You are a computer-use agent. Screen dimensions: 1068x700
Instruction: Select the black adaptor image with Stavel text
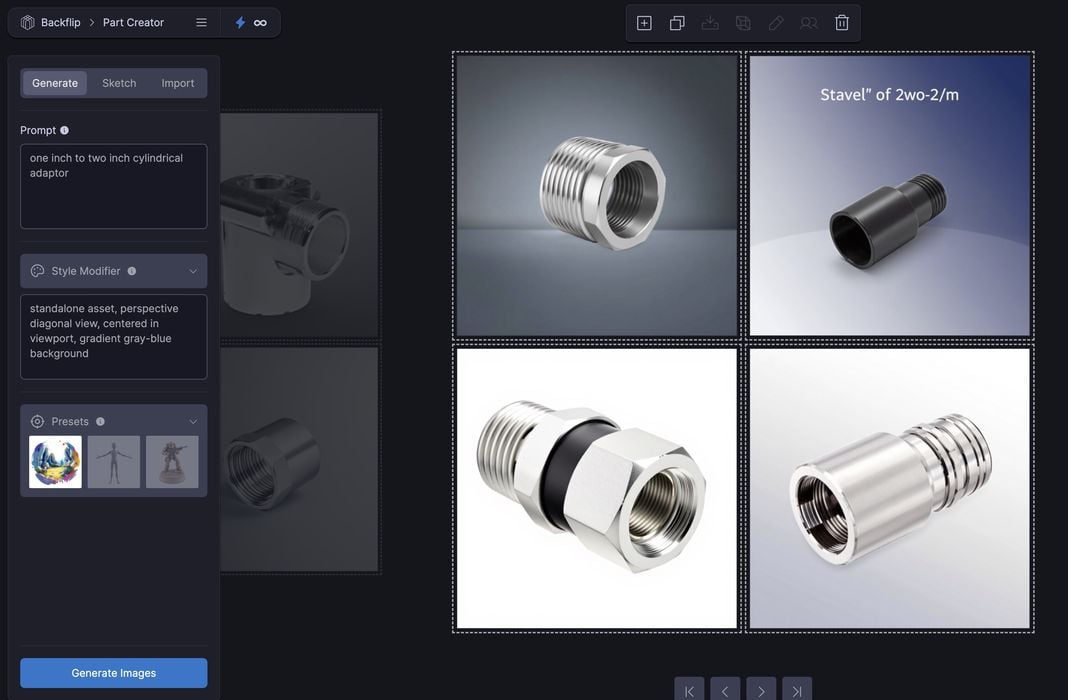[x=889, y=196]
